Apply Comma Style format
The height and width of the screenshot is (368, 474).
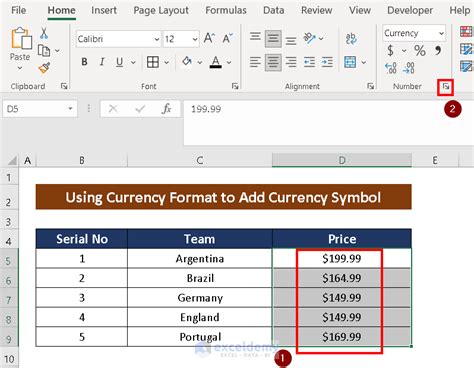[x=438, y=51]
